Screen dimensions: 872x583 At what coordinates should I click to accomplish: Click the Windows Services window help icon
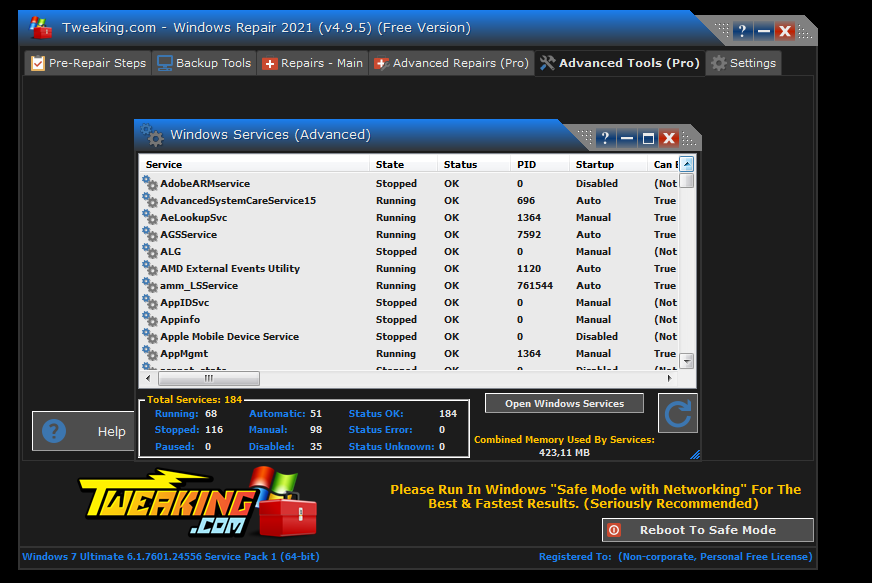click(605, 138)
